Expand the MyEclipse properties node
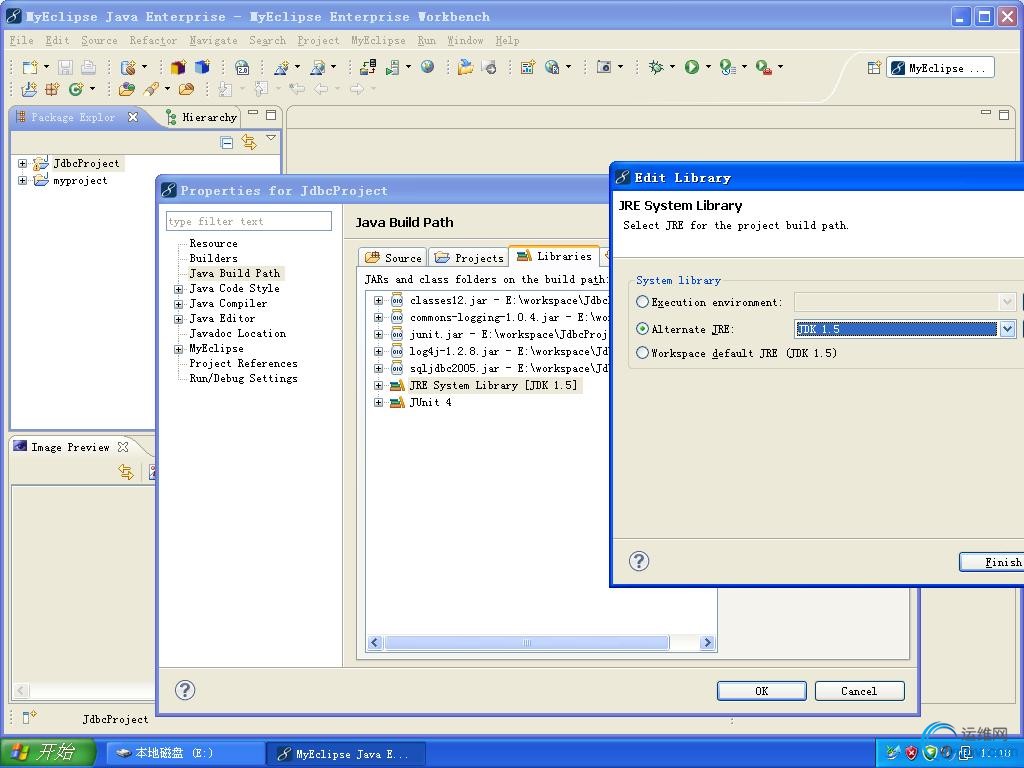The image size is (1024, 768). [178, 349]
